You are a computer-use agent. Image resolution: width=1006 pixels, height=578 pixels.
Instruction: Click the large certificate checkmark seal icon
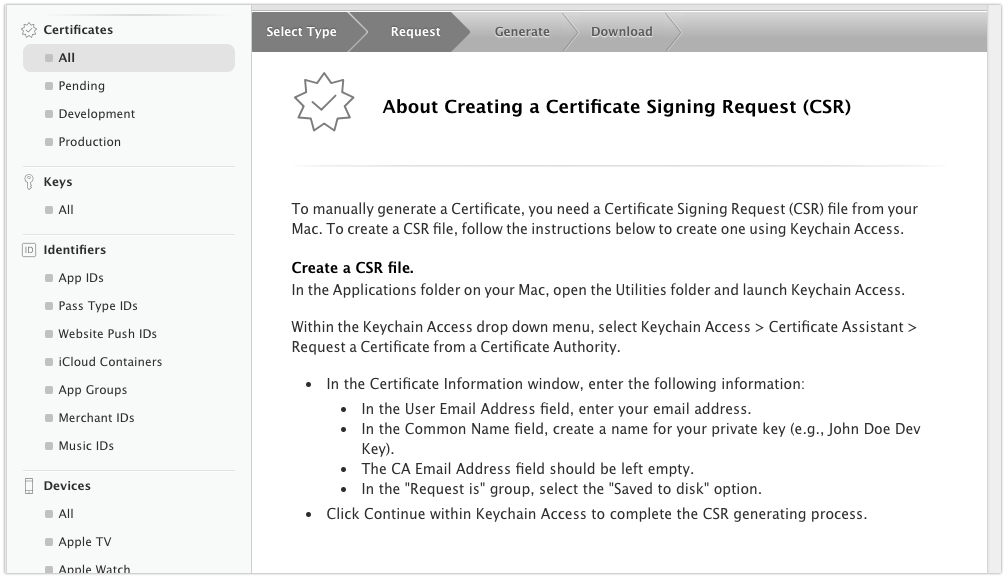pos(324,103)
